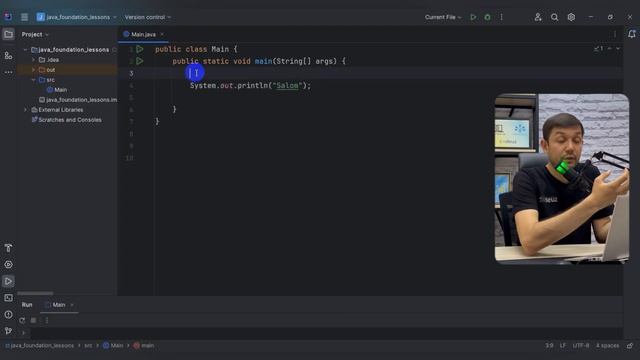The height and width of the screenshot is (360, 640).
Task: Stop the running process in Run panel
Action: 33,320
